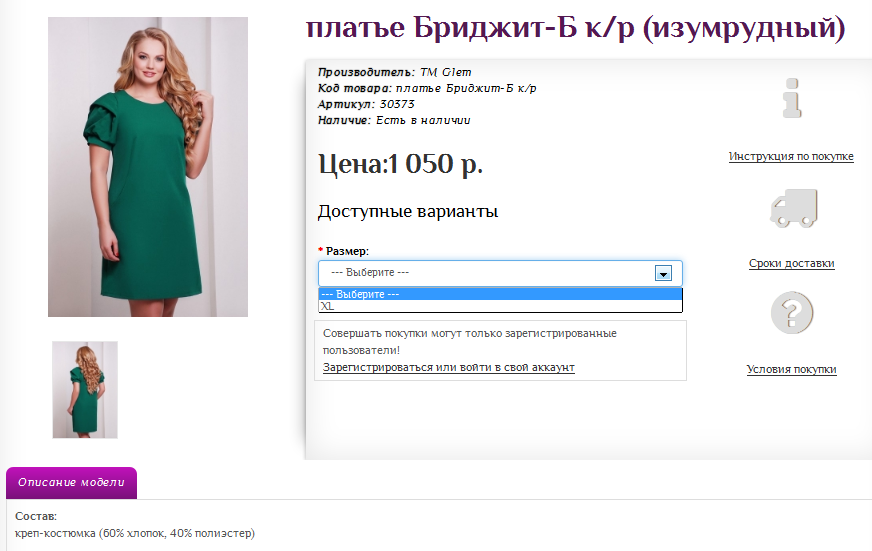Viewport: 872px width, 551px height.
Task: Open the Описание модели tab
Action: [71, 482]
